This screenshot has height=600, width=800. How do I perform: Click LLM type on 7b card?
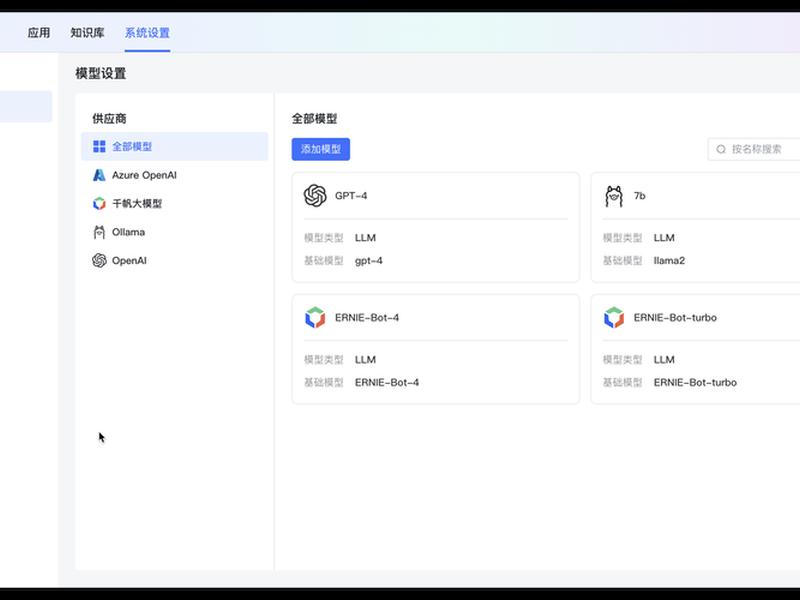664,238
